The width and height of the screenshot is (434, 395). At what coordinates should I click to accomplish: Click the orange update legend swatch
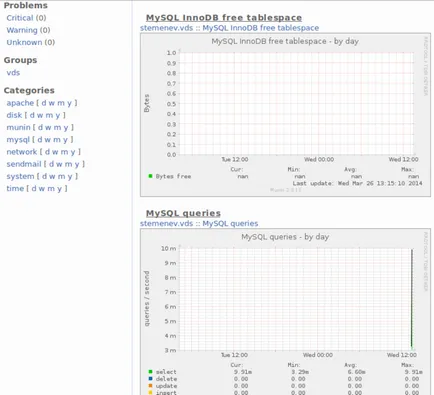(150, 386)
